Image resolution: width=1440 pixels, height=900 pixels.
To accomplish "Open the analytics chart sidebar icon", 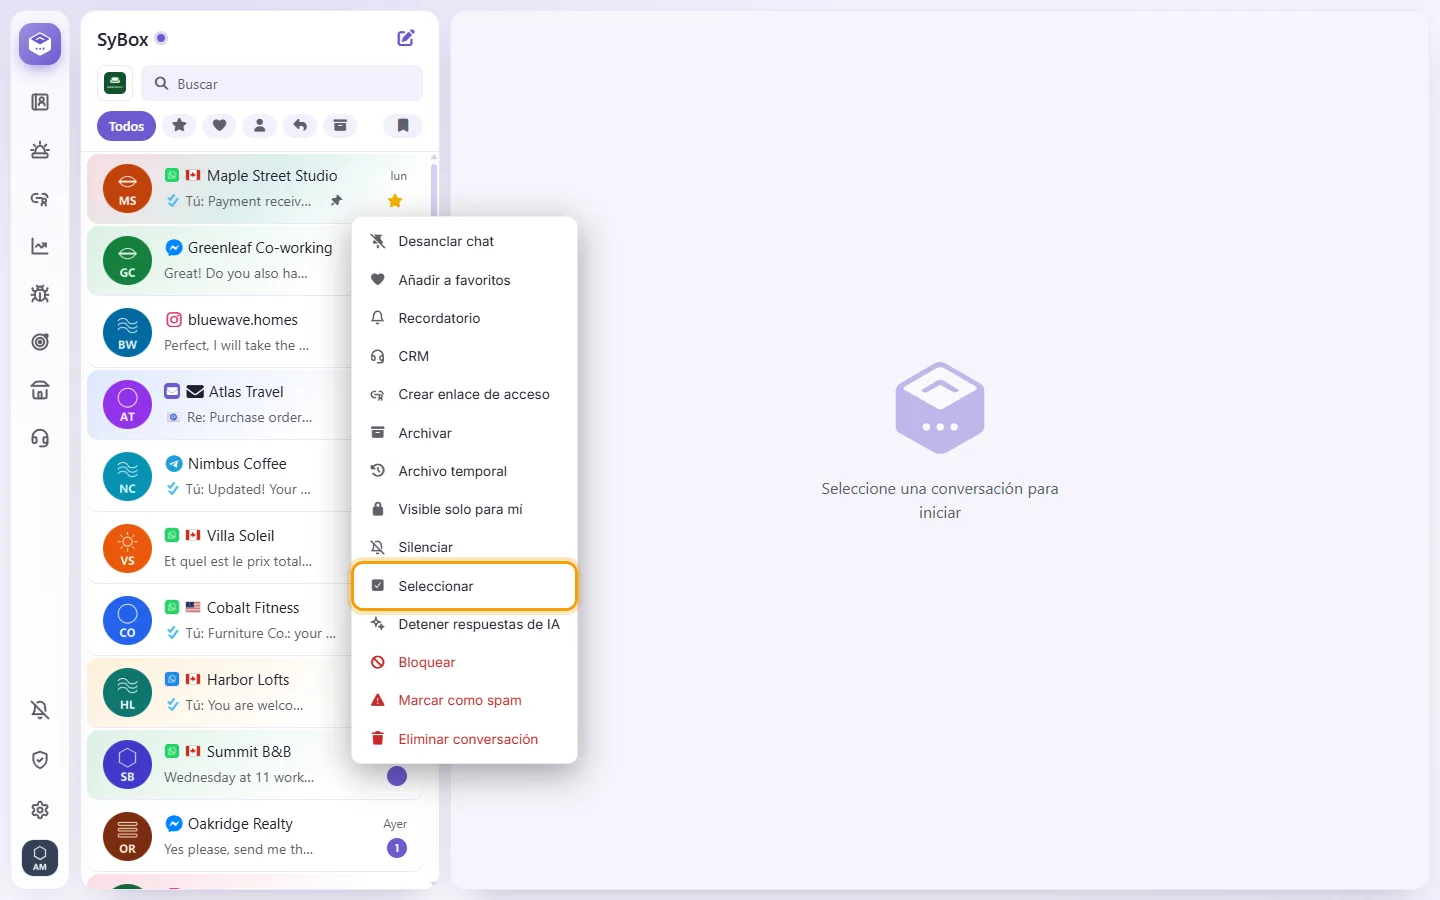I will tap(40, 246).
